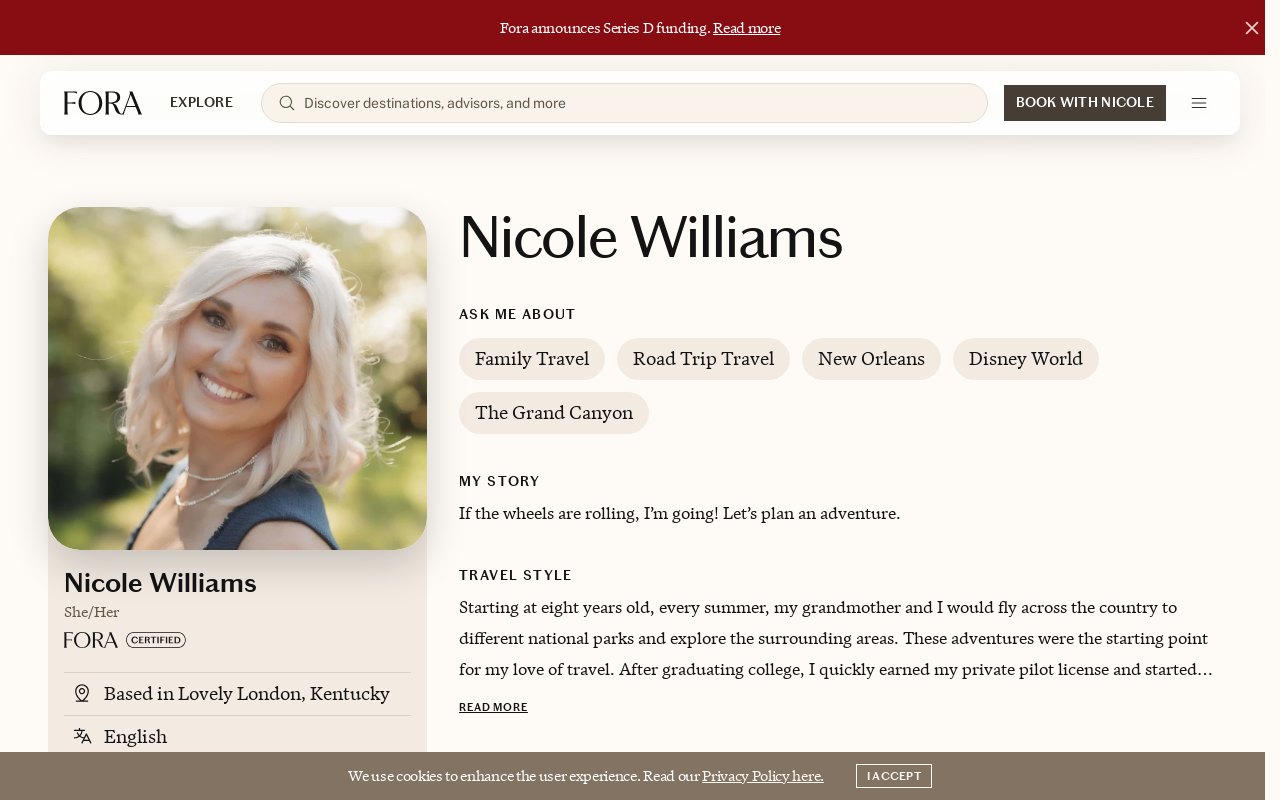Click Nicole Williams profile photo
The height and width of the screenshot is (800, 1280).
coord(237,378)
